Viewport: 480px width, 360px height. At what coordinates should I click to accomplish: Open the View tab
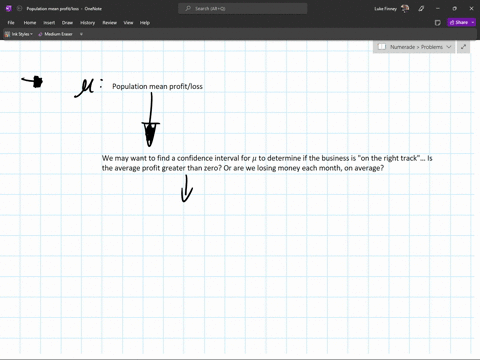click(x=128, y=23)
